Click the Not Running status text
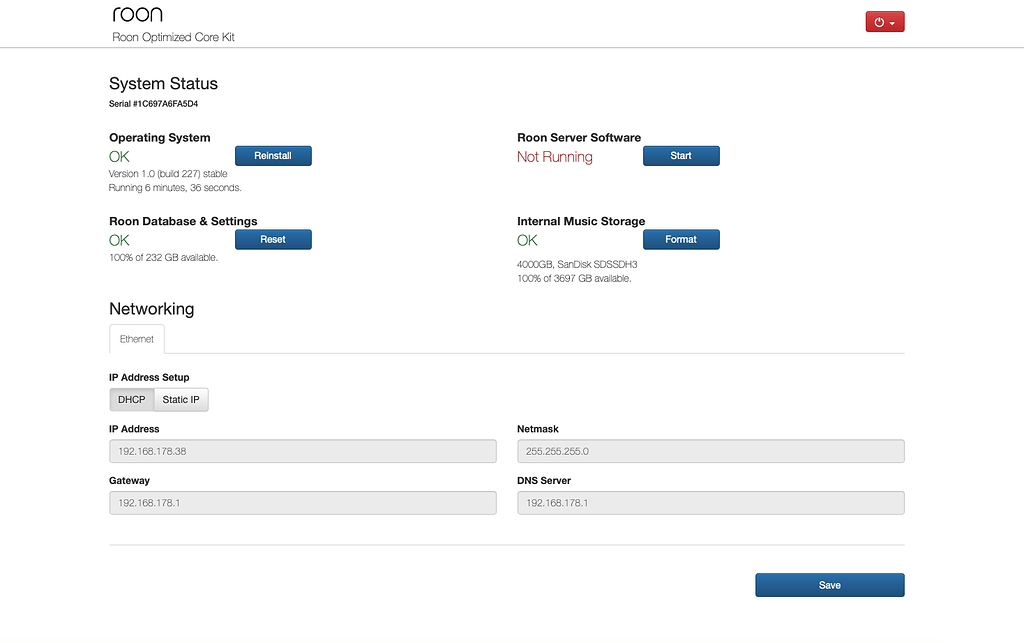This screenshot has width=1024, height=643. (554, 156)
